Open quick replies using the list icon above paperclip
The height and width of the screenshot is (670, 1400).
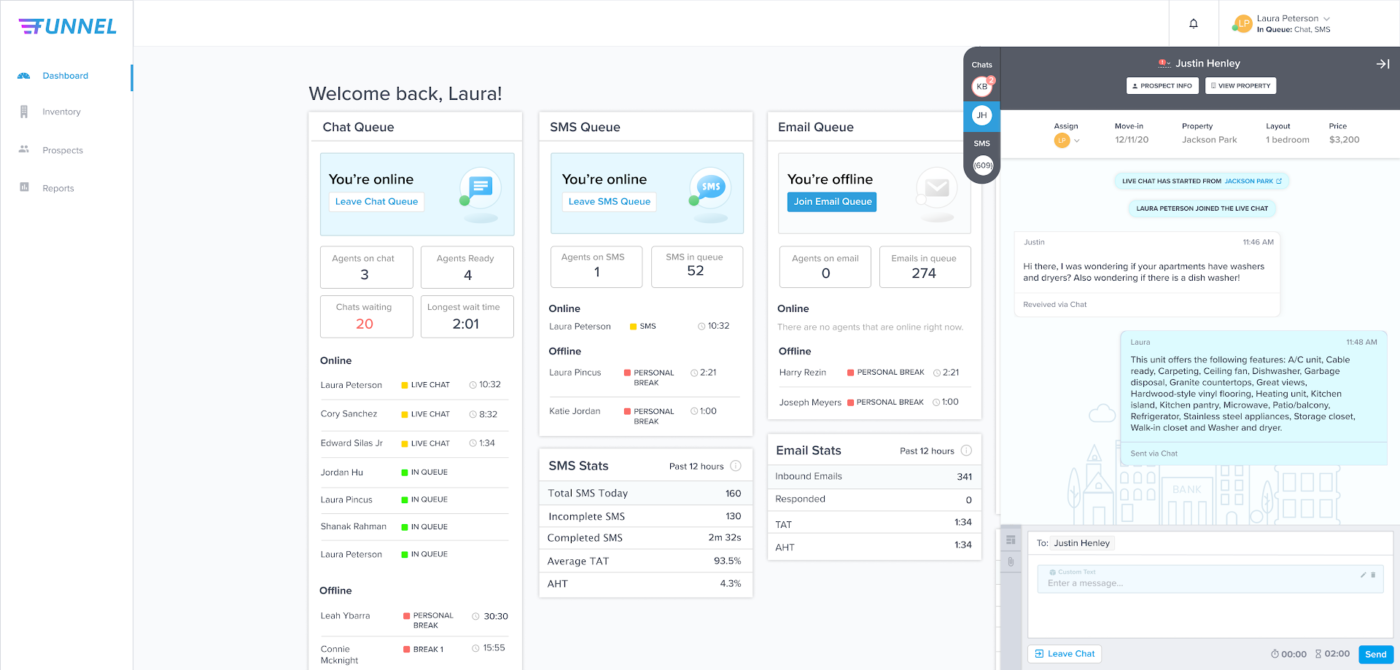coord(1011,540)
